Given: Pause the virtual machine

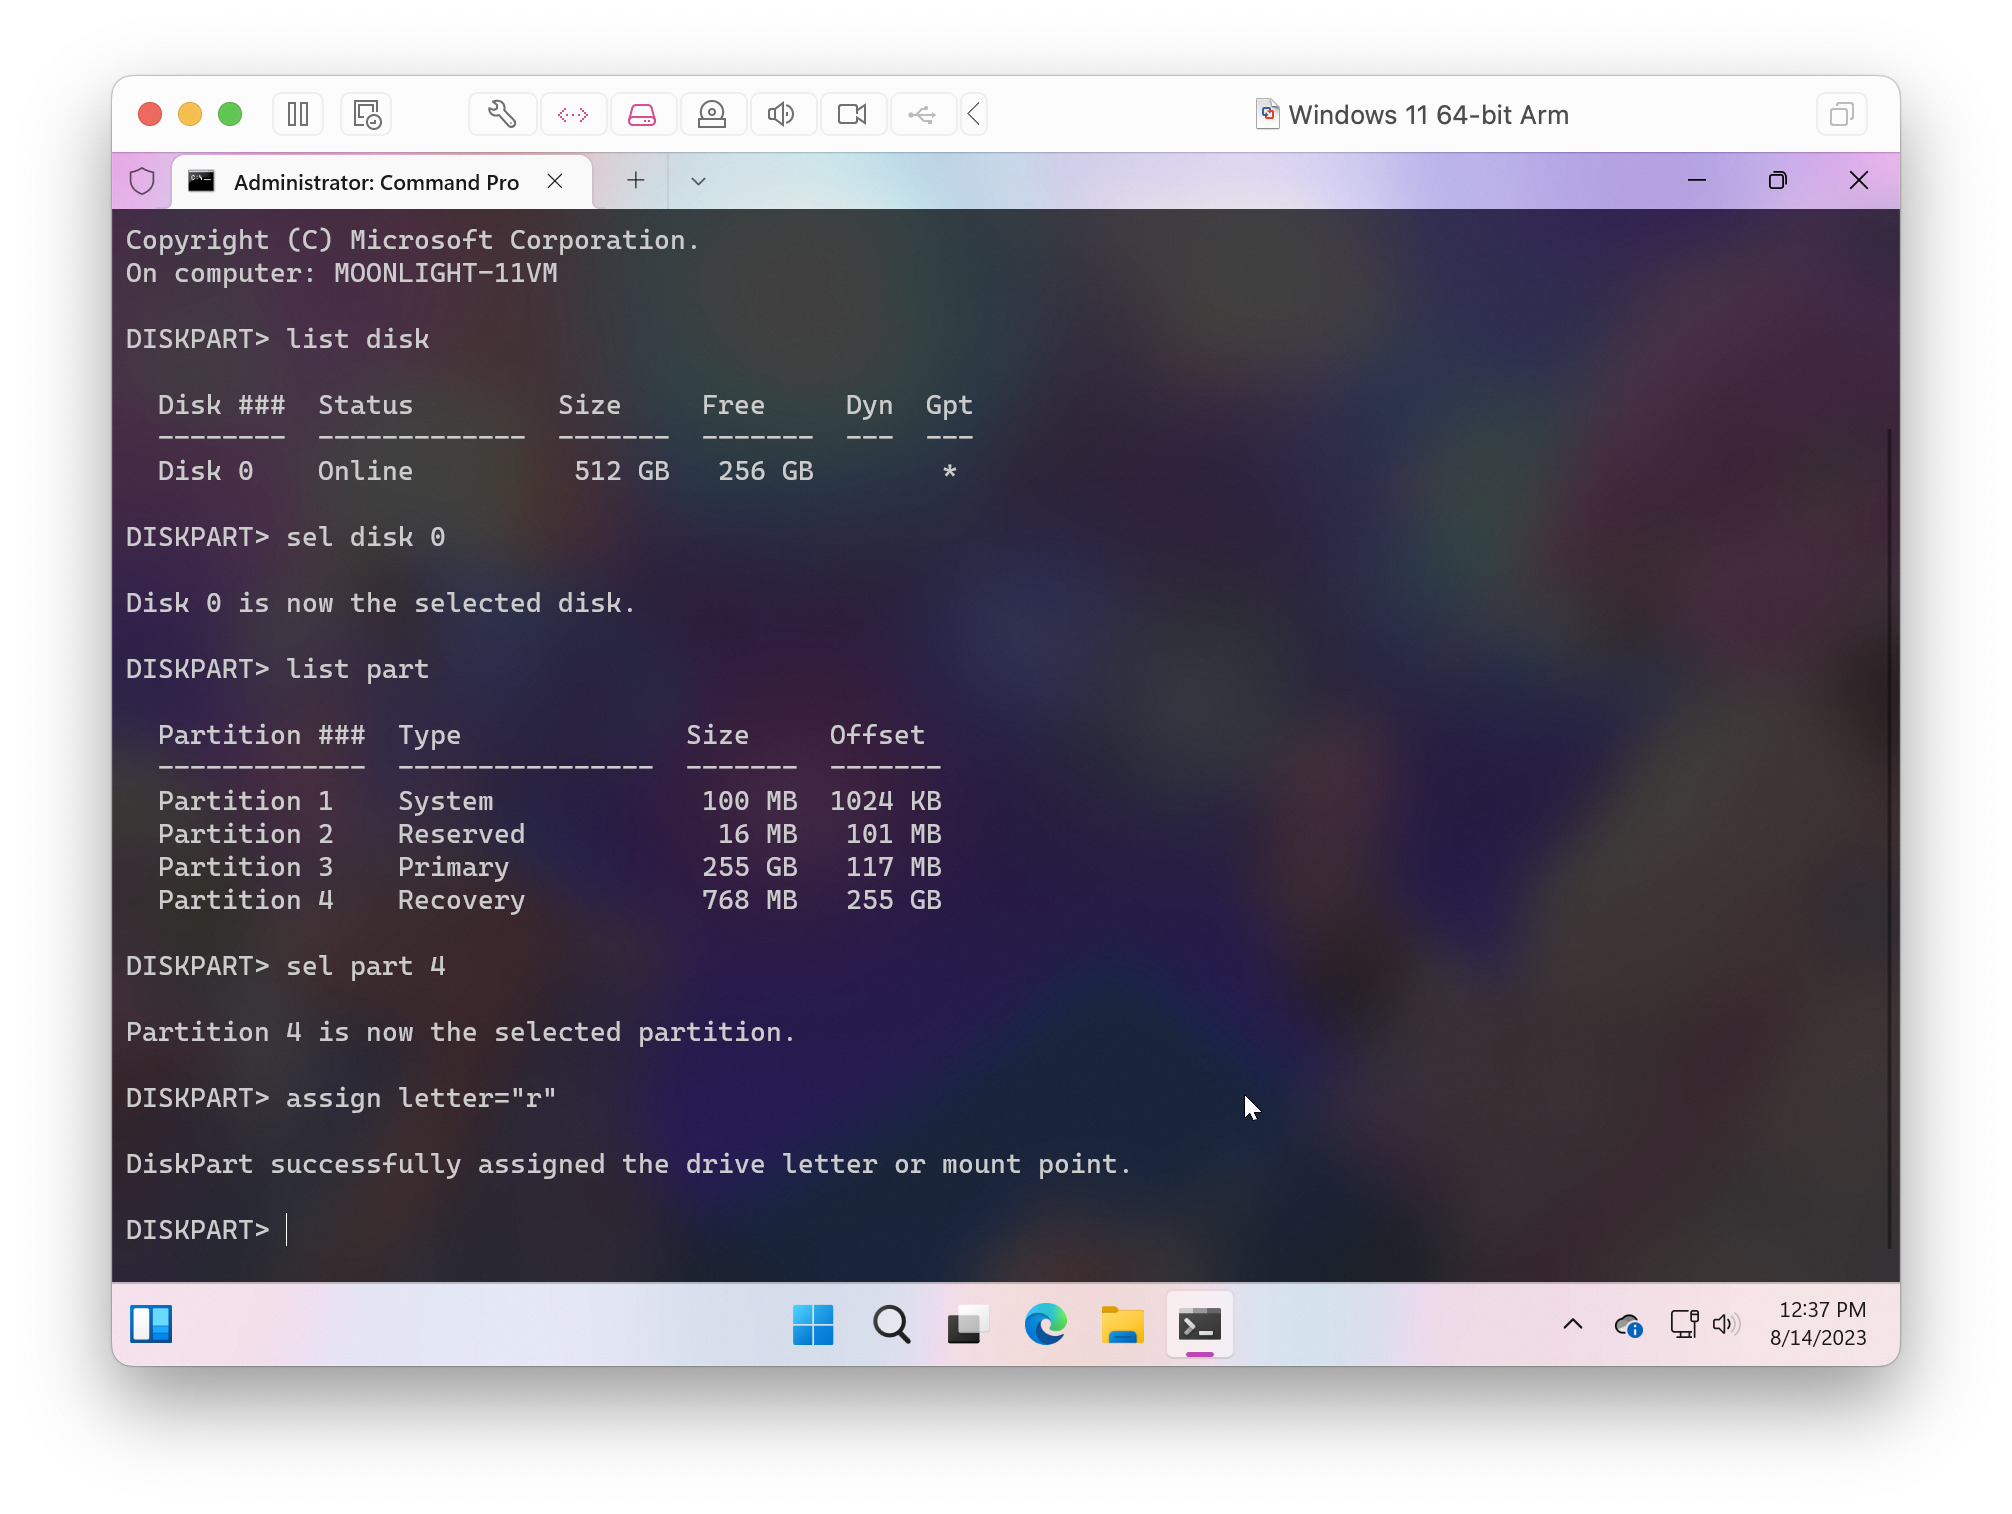Looking at the screenshot, I should point(298,115).
